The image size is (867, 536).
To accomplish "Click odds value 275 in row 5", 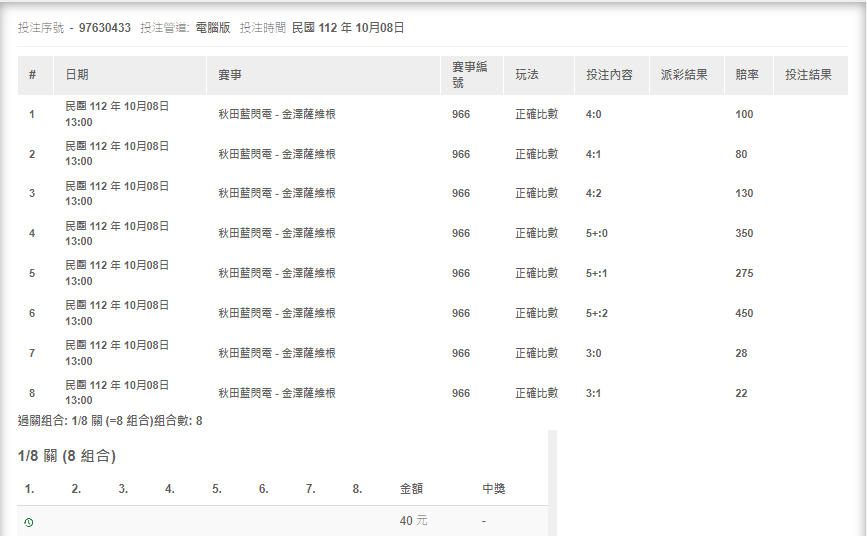I will pyautogui.click(x=744, y=273).
